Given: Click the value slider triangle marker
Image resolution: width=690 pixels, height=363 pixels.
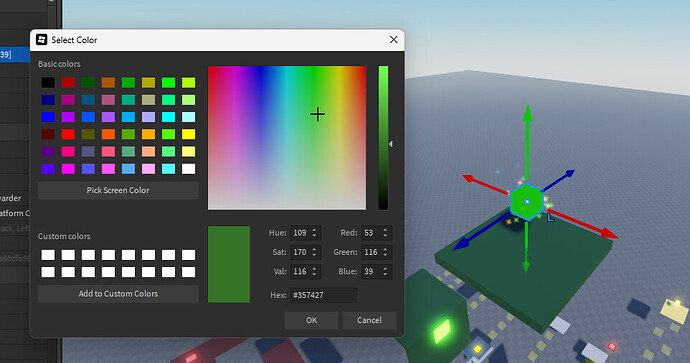Looking at the screenshot, I should tap(390, 144).
